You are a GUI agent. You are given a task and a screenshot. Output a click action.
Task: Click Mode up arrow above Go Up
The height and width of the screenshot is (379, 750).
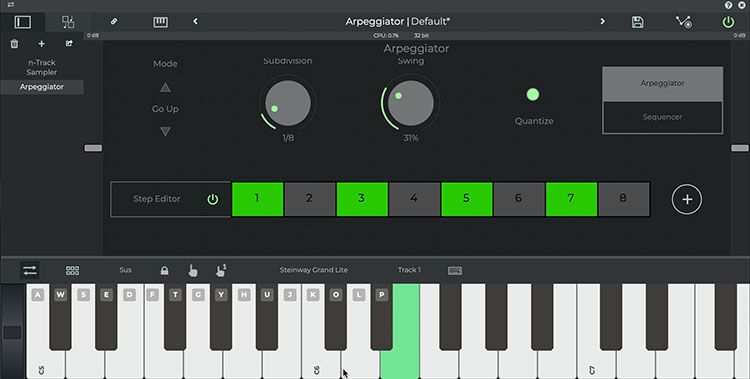165,87
